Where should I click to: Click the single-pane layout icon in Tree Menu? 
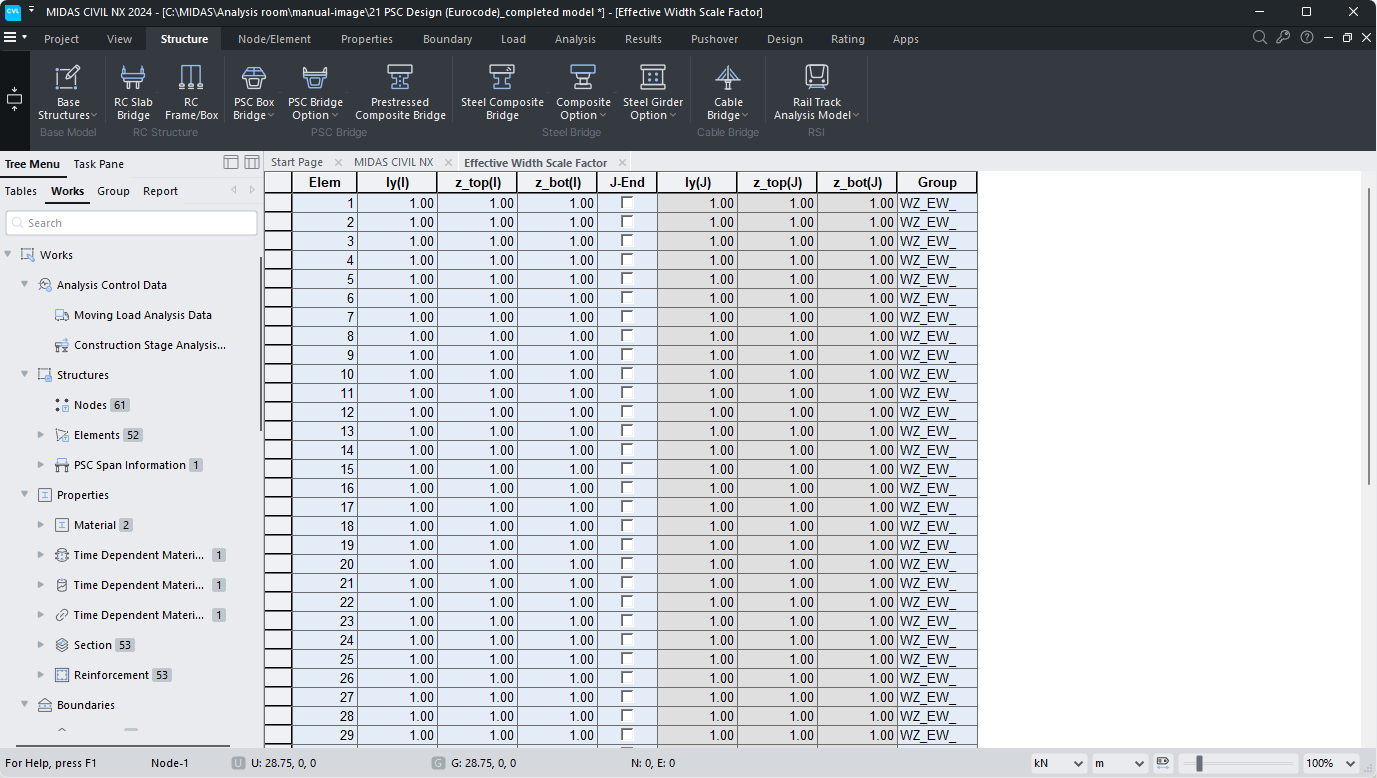(x=230, y=162)
